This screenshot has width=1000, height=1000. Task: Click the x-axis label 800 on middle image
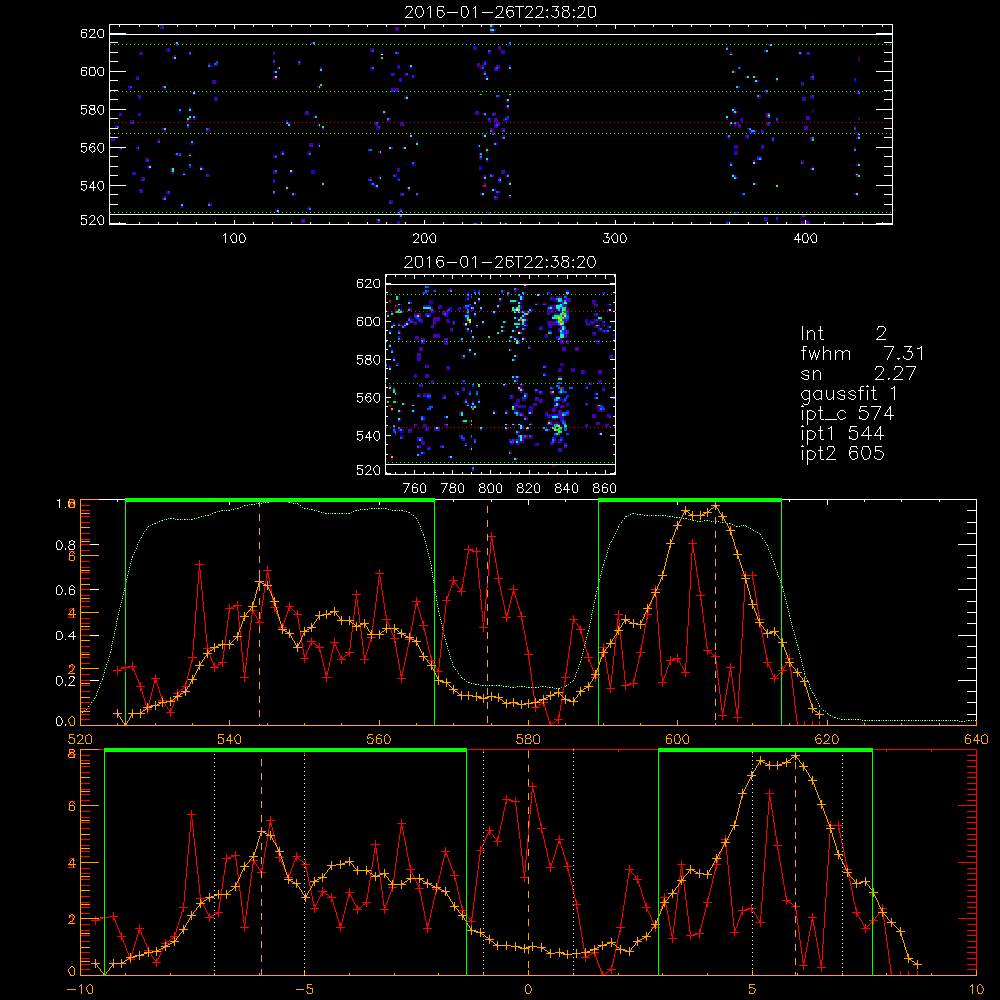(490, 489)
